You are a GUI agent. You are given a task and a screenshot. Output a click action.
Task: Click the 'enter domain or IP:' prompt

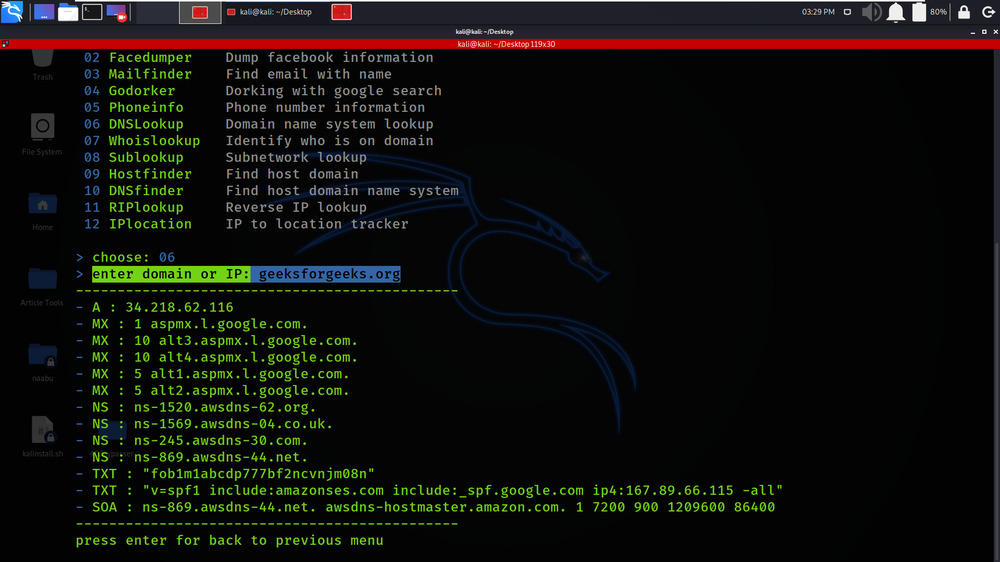pos(171,274)
